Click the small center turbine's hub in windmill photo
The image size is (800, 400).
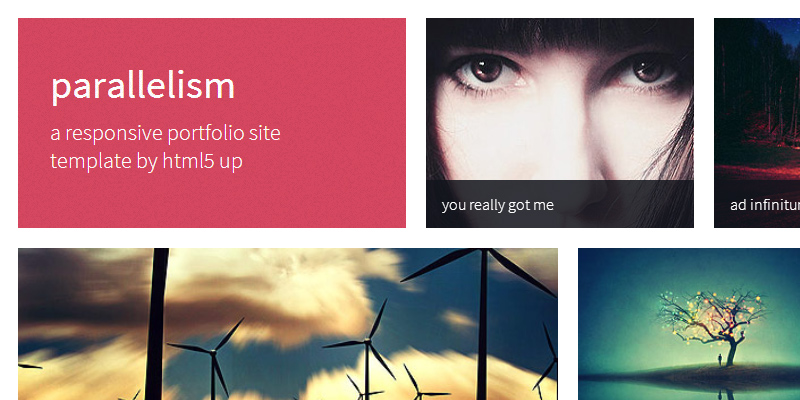367,340
